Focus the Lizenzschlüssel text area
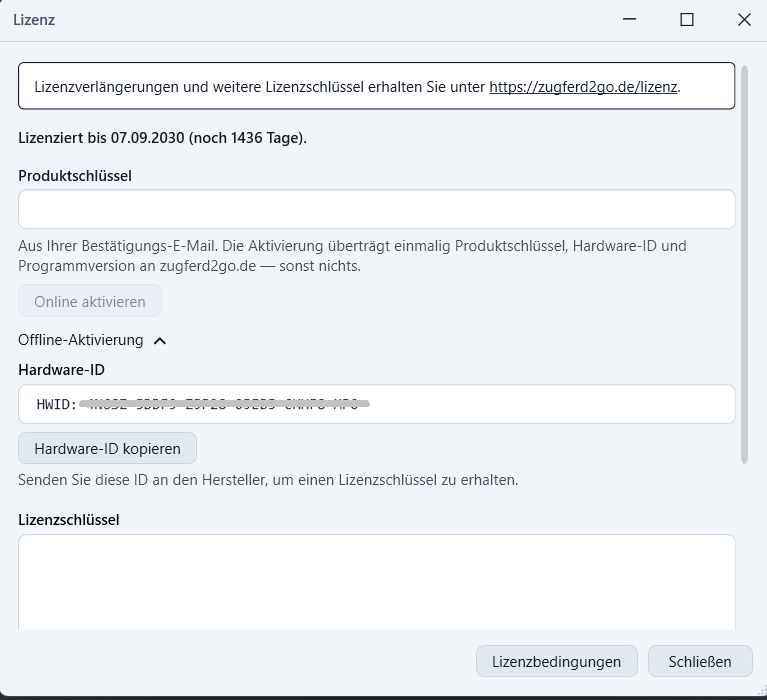This screenshot has width=767, height=700. point(377,582)
